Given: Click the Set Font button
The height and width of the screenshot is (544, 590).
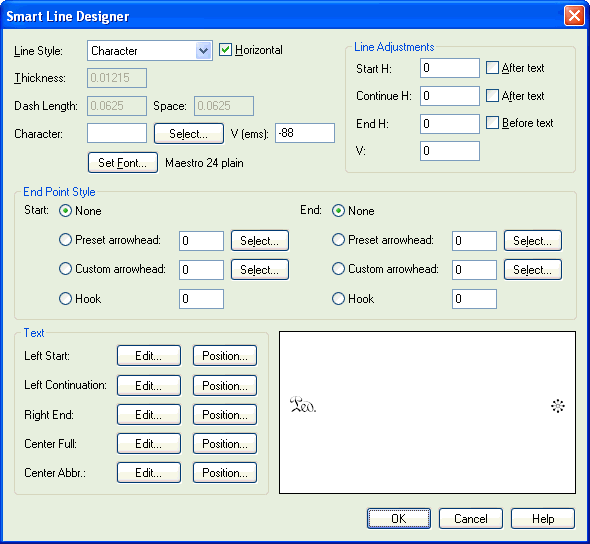Looking at the screenshot, I should (123, 163).
